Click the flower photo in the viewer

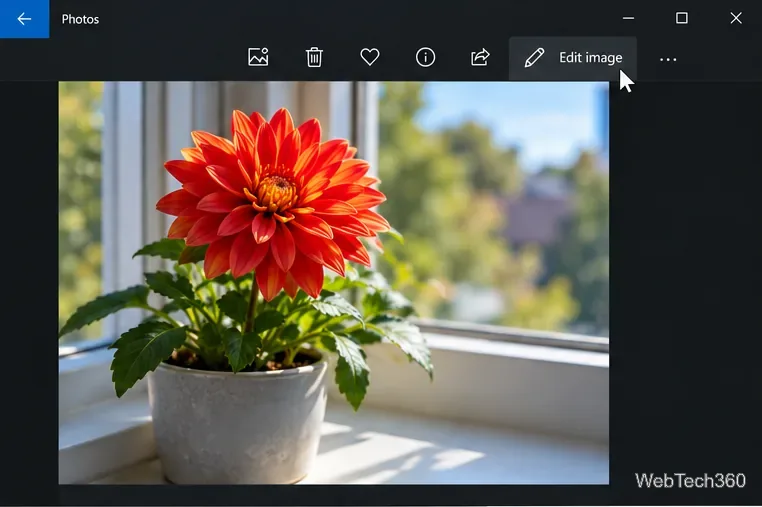pyautogui.click(x=333, y=282)
